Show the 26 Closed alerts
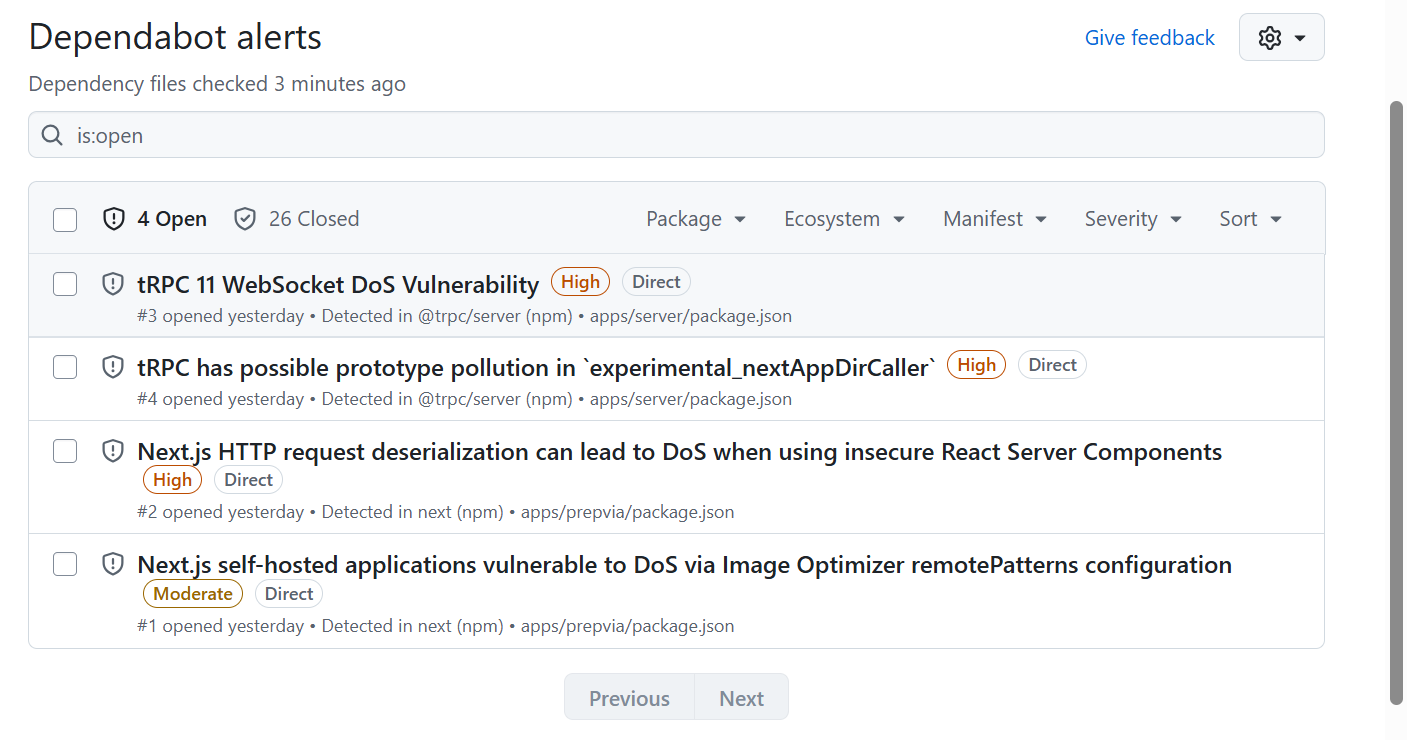1407x740 pixels. pyautogui.click(x=296, y=219)
